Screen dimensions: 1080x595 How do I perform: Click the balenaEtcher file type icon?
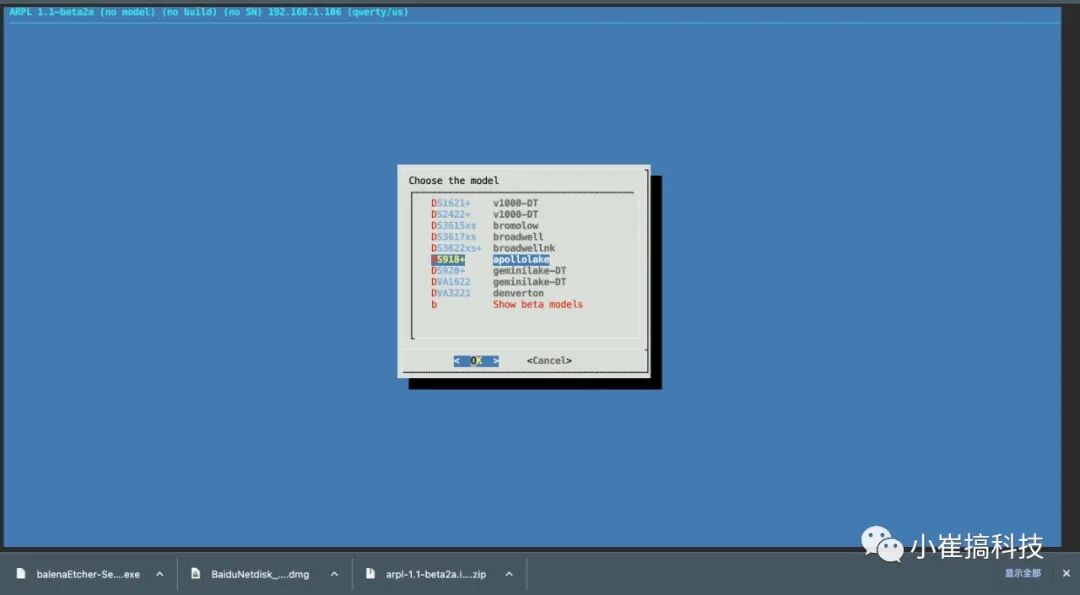pyautogui.click(x=21, y=574)
